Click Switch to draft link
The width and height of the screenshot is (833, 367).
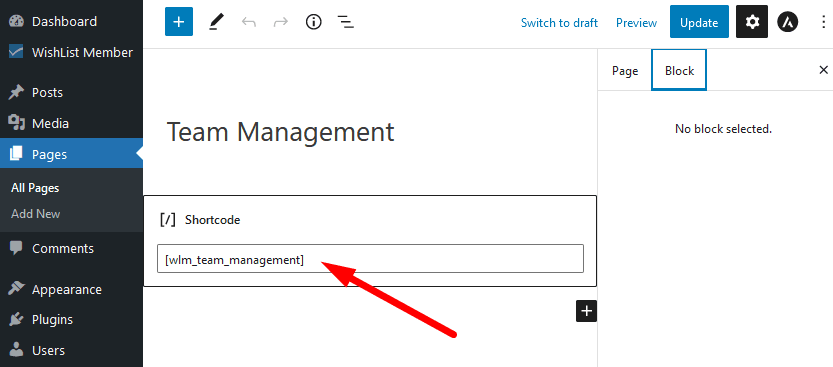coord(559,23)
